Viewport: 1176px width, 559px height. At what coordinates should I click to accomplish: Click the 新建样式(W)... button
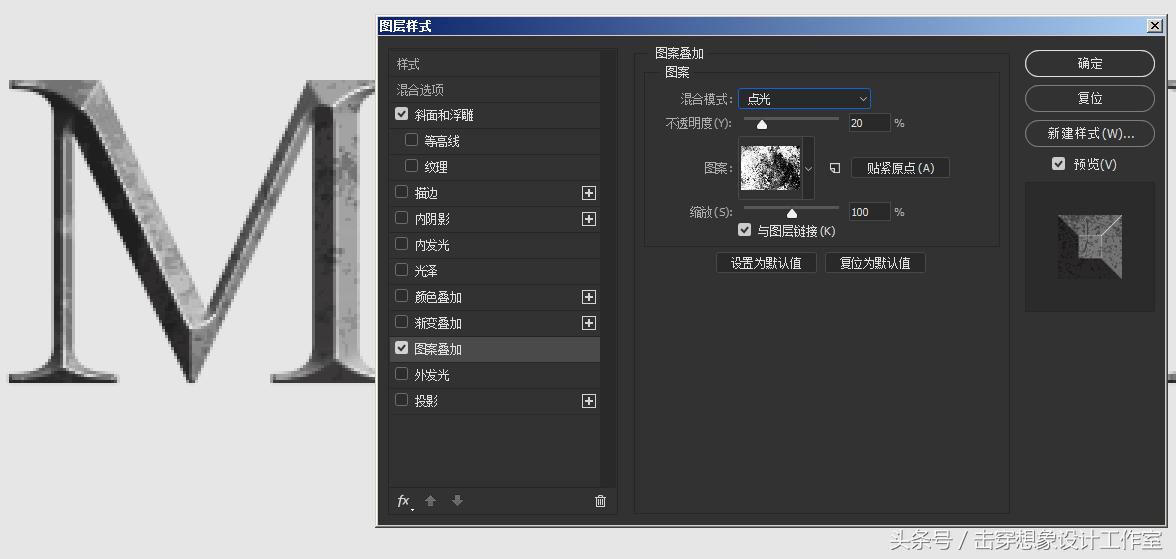tap(1090, 134)
